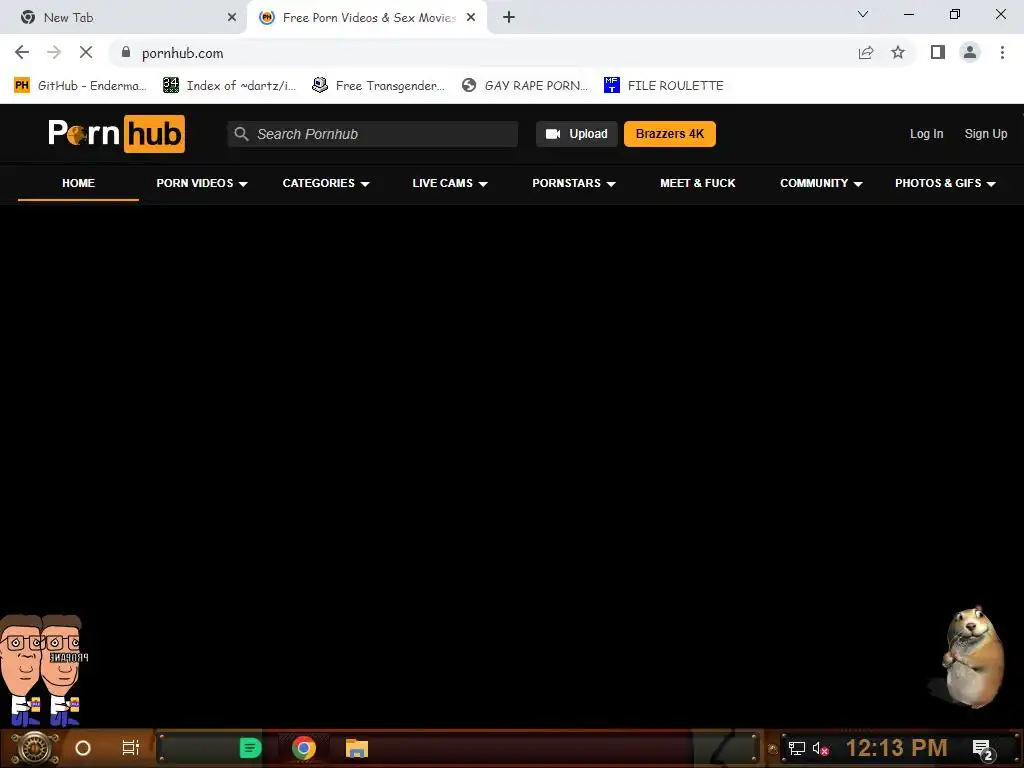Click the magnifier icon in the search box

pos(241,134)
